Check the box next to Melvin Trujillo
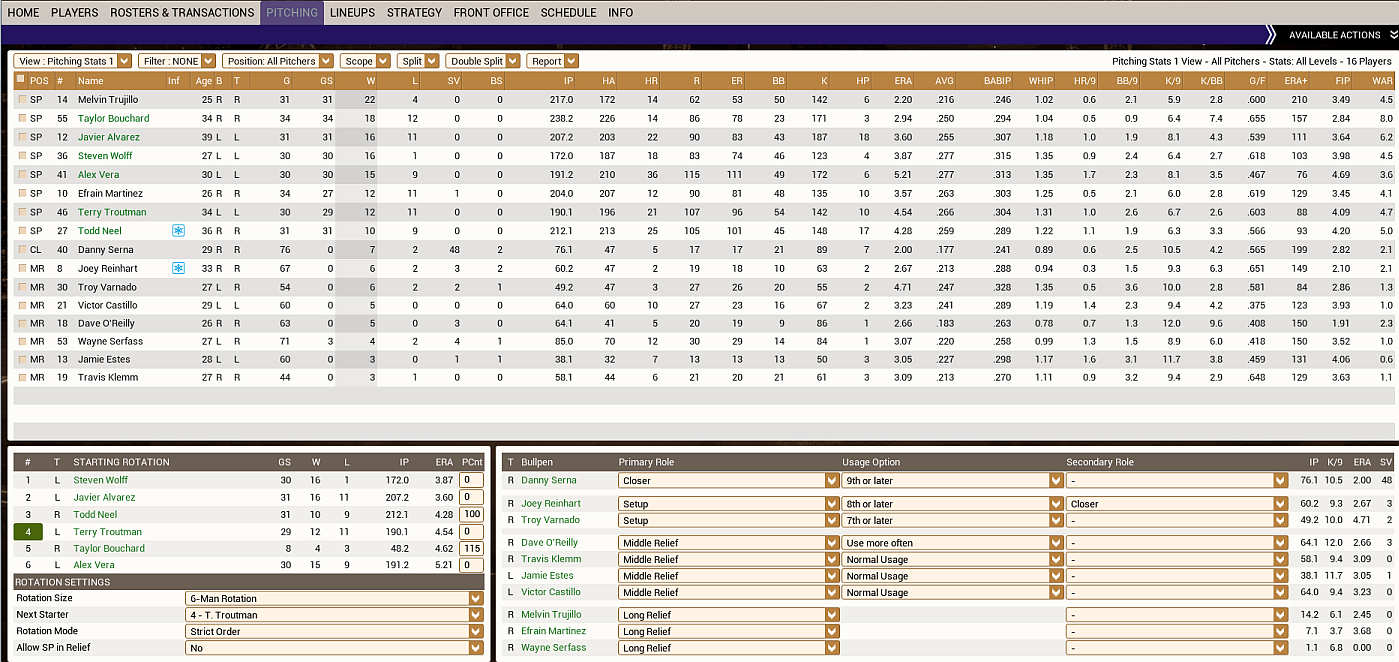 pyautogui.click(x=22, y=100)
